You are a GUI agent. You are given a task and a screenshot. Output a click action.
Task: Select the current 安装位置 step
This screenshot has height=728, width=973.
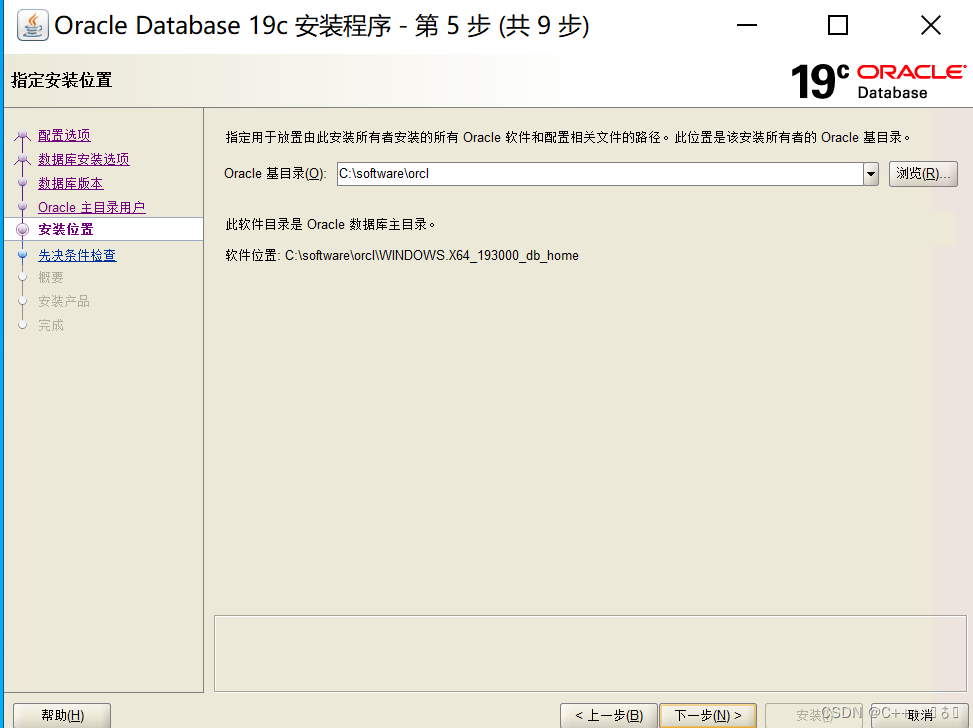click(66, 230)
